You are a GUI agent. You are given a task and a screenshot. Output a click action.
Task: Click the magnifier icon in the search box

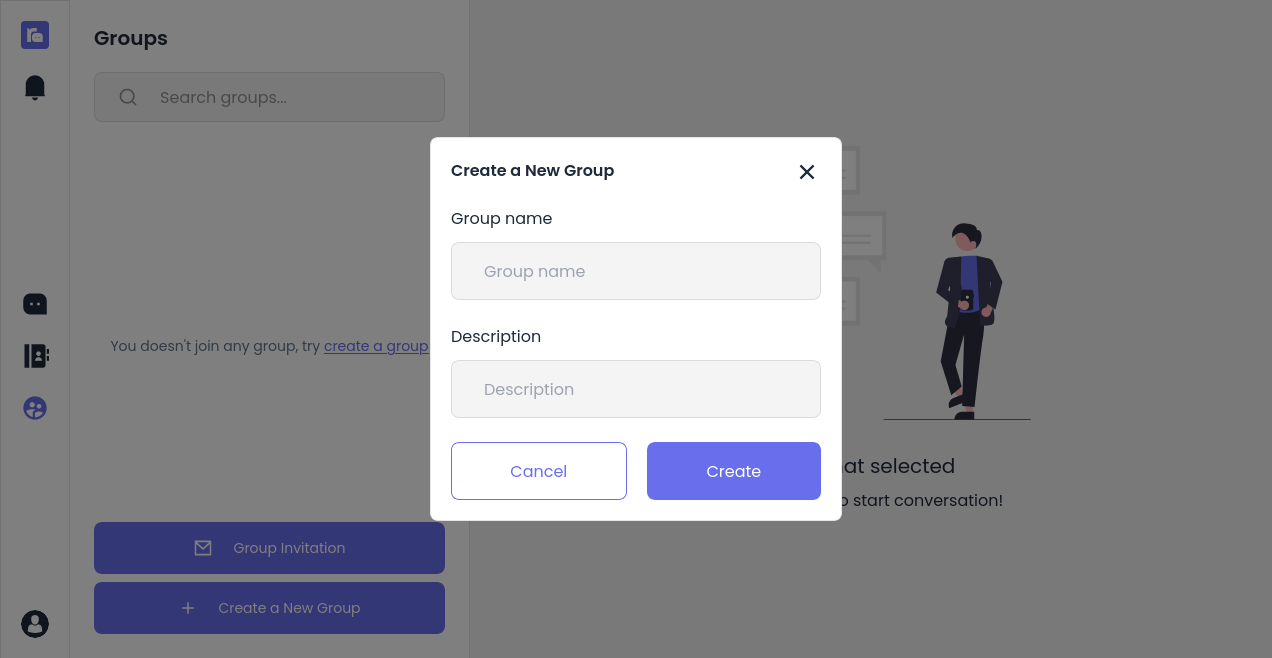point(128,97)
